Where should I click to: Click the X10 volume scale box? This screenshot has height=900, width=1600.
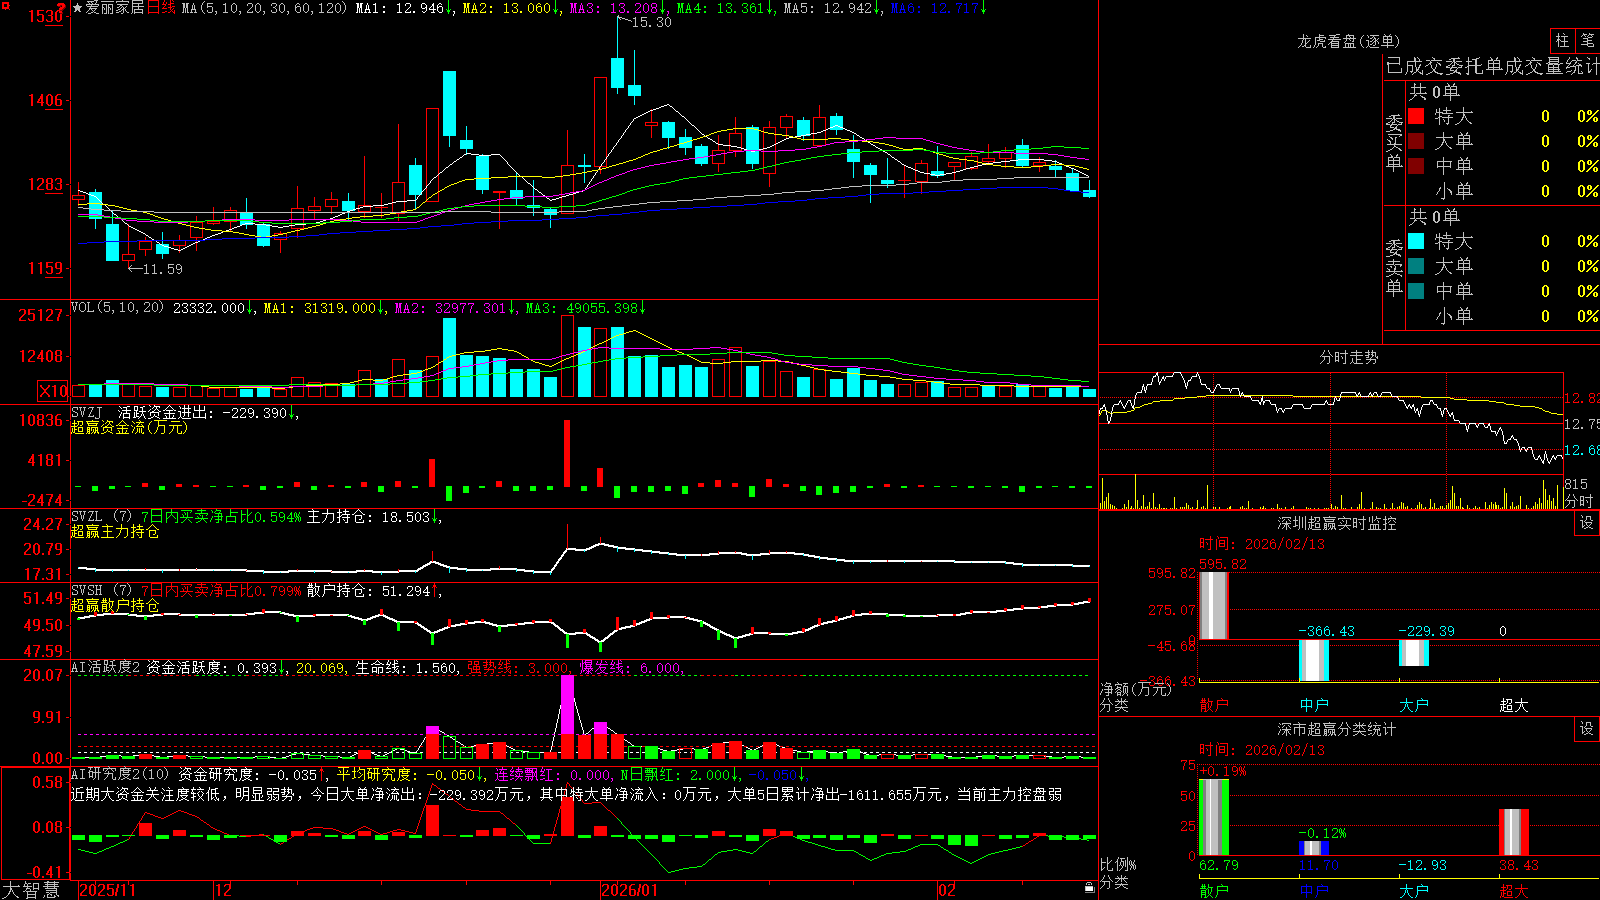(53, 391)
